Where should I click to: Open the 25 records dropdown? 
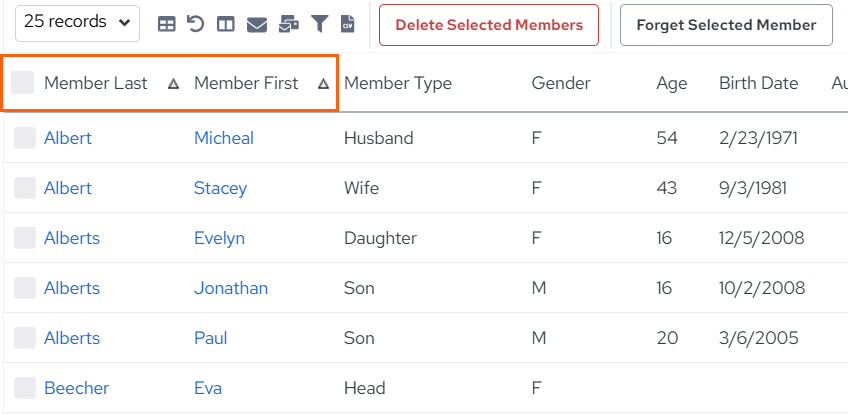[77, 23]
